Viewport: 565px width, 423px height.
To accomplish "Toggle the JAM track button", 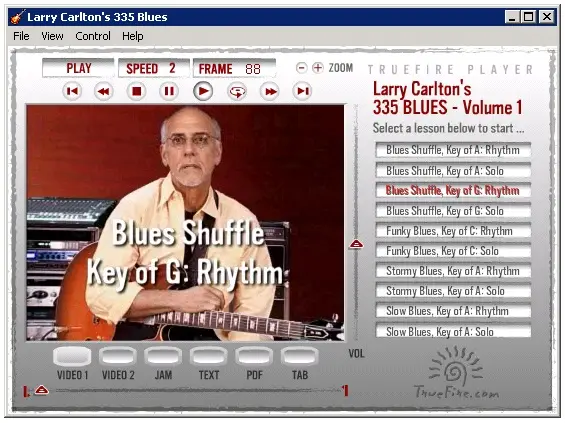I will [163, 356].
